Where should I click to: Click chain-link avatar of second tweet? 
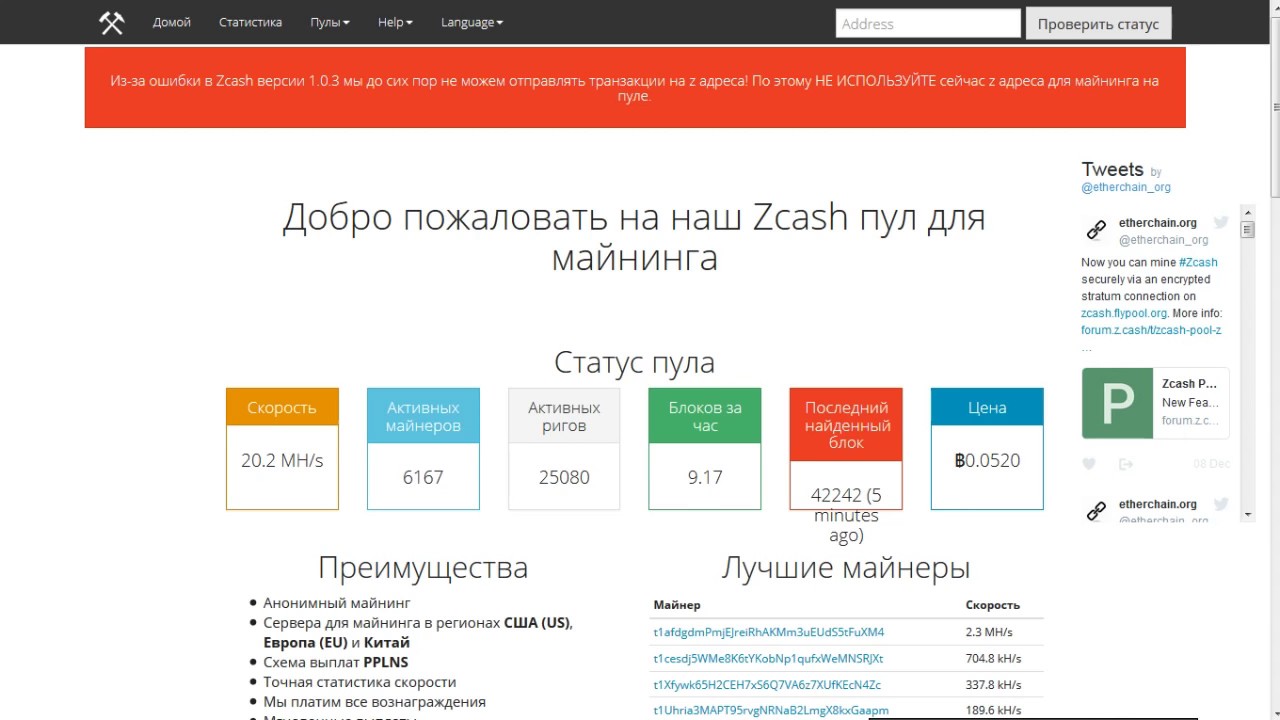[1096, 511]
